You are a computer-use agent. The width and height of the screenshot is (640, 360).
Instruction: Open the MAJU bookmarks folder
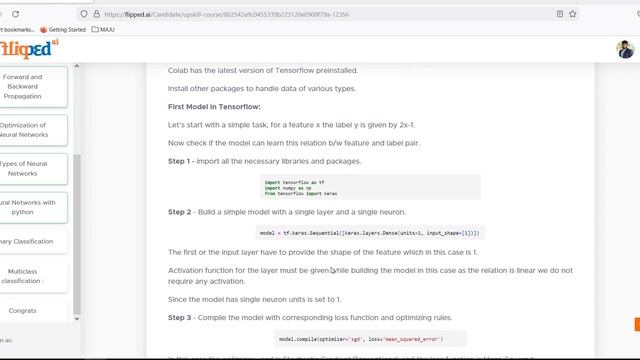coord(103,29)
